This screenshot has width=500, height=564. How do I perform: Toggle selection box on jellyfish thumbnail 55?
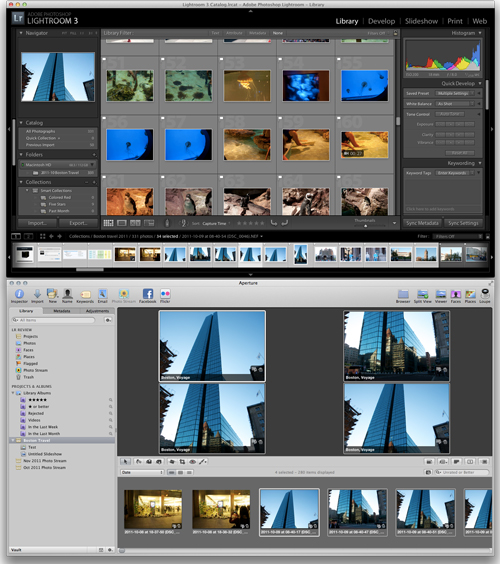click(x=338, y=59)
